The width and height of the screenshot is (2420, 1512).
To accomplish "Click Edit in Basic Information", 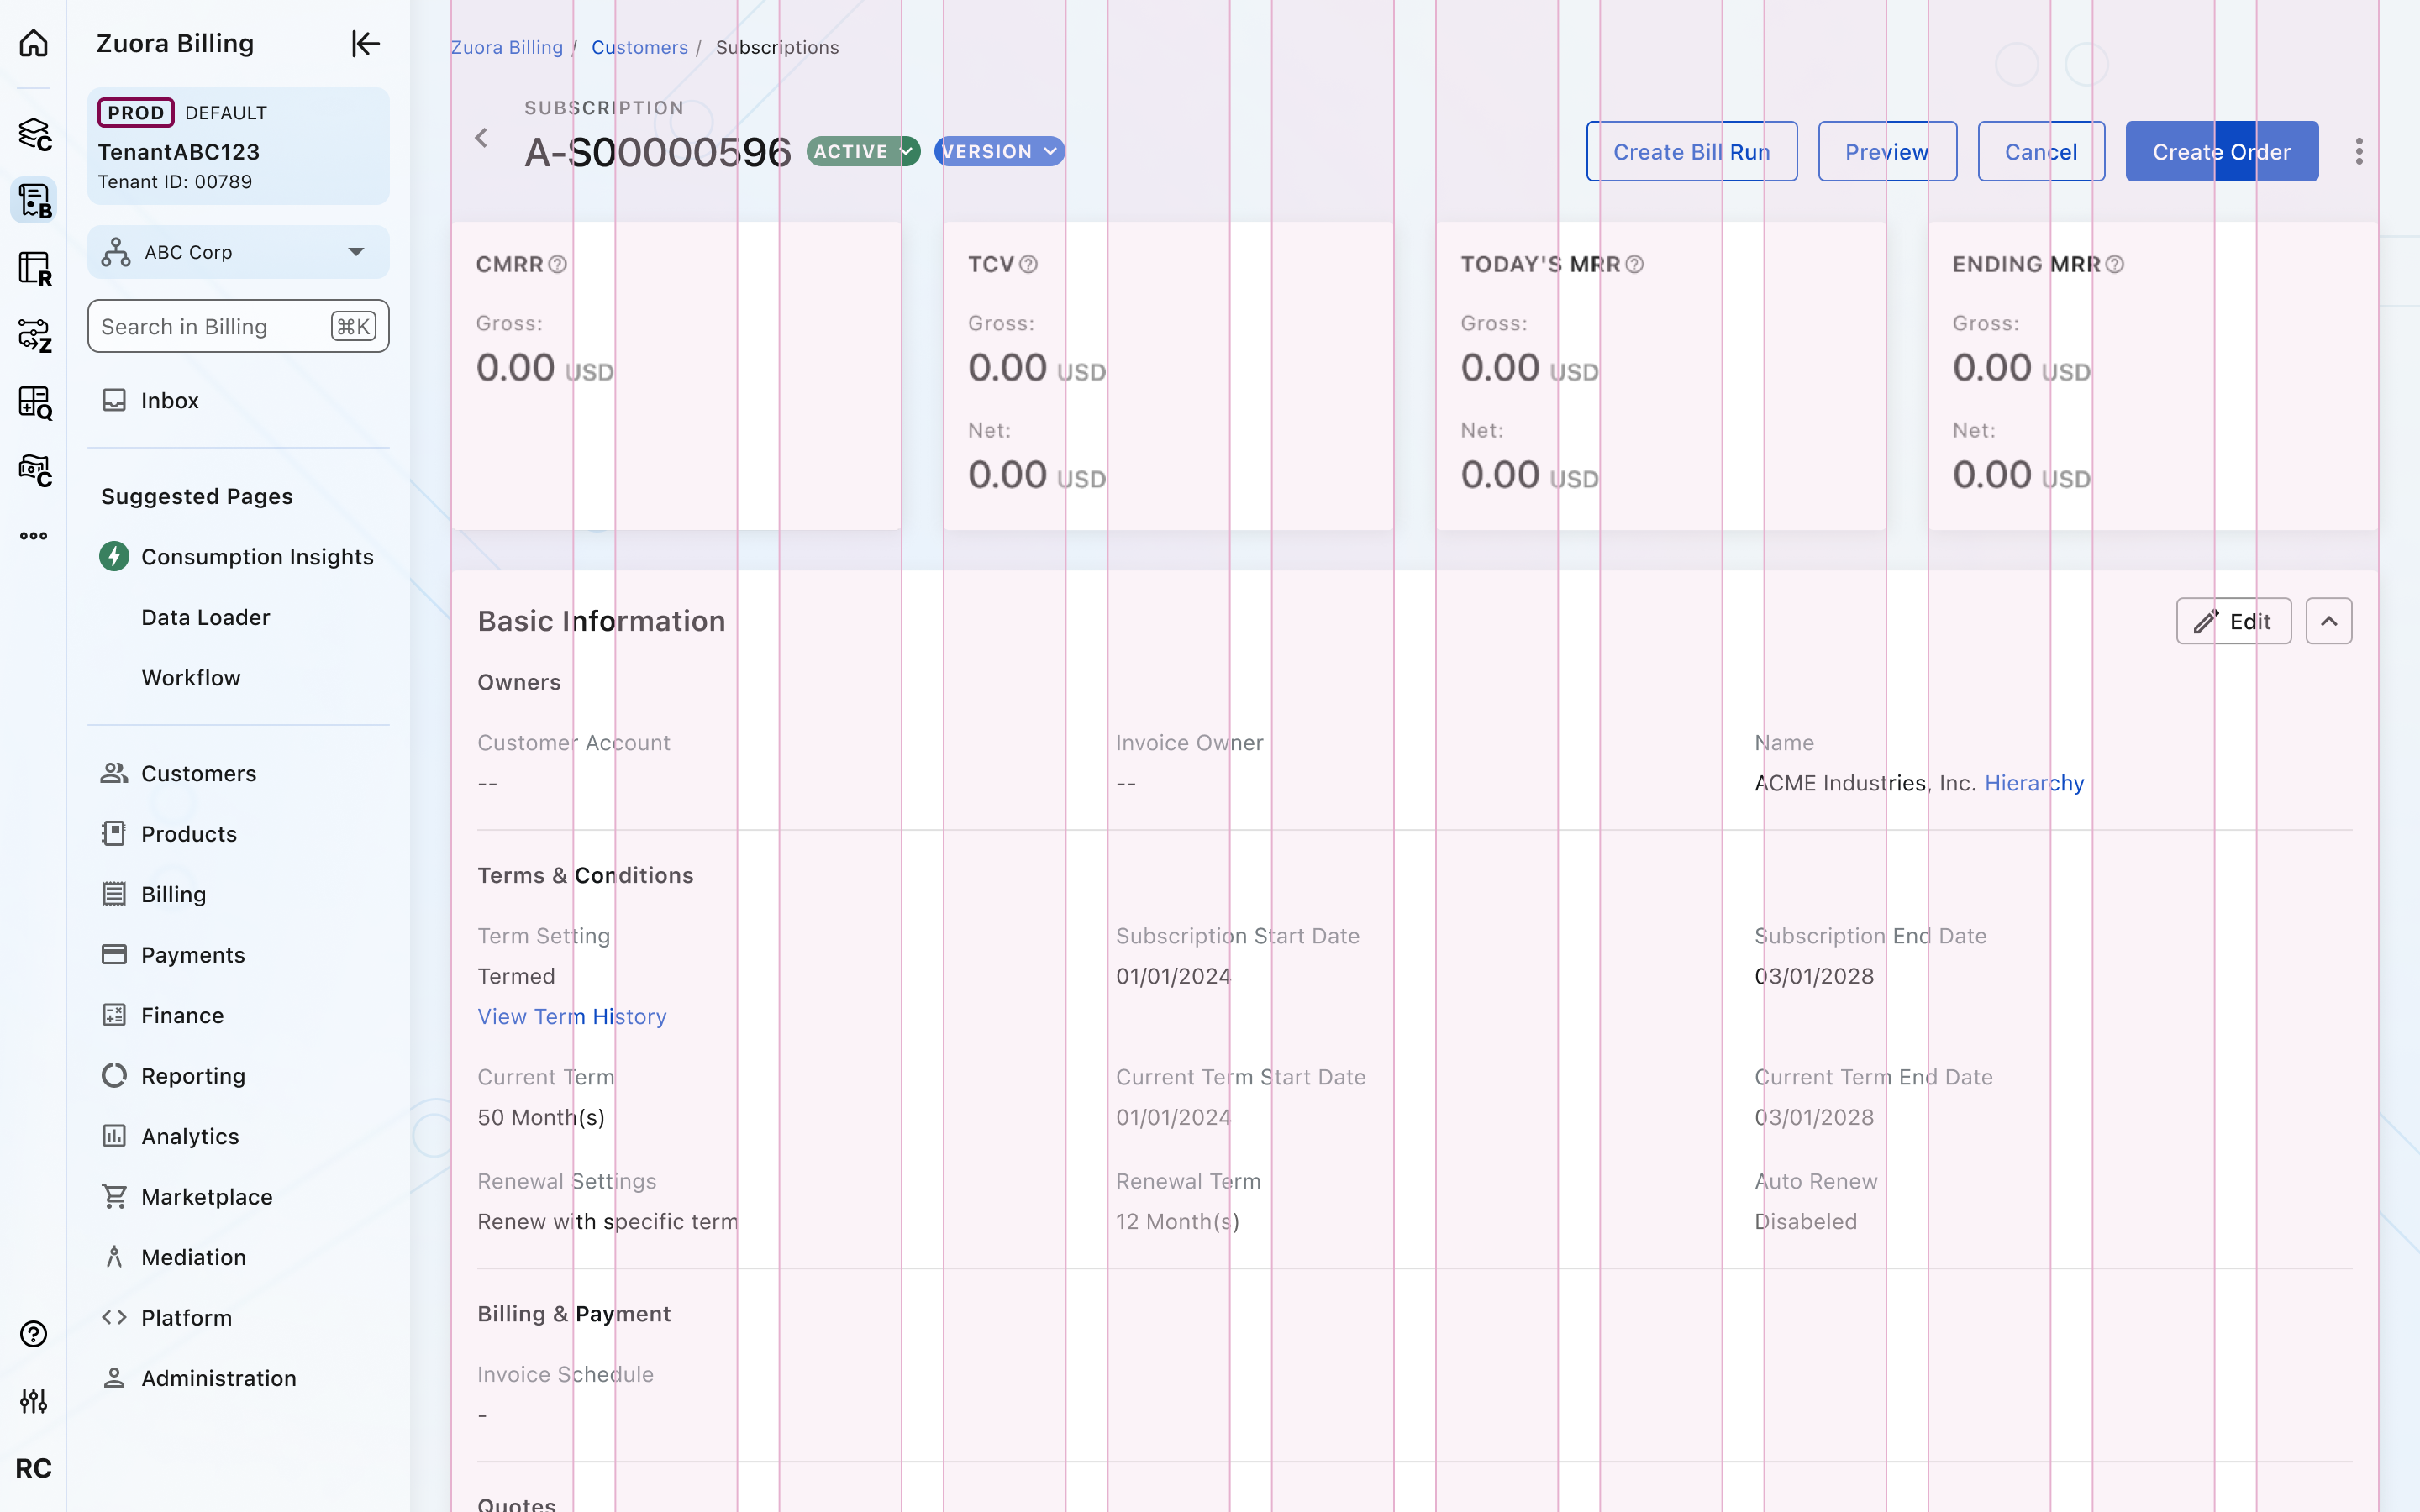I will point(2233,621).
